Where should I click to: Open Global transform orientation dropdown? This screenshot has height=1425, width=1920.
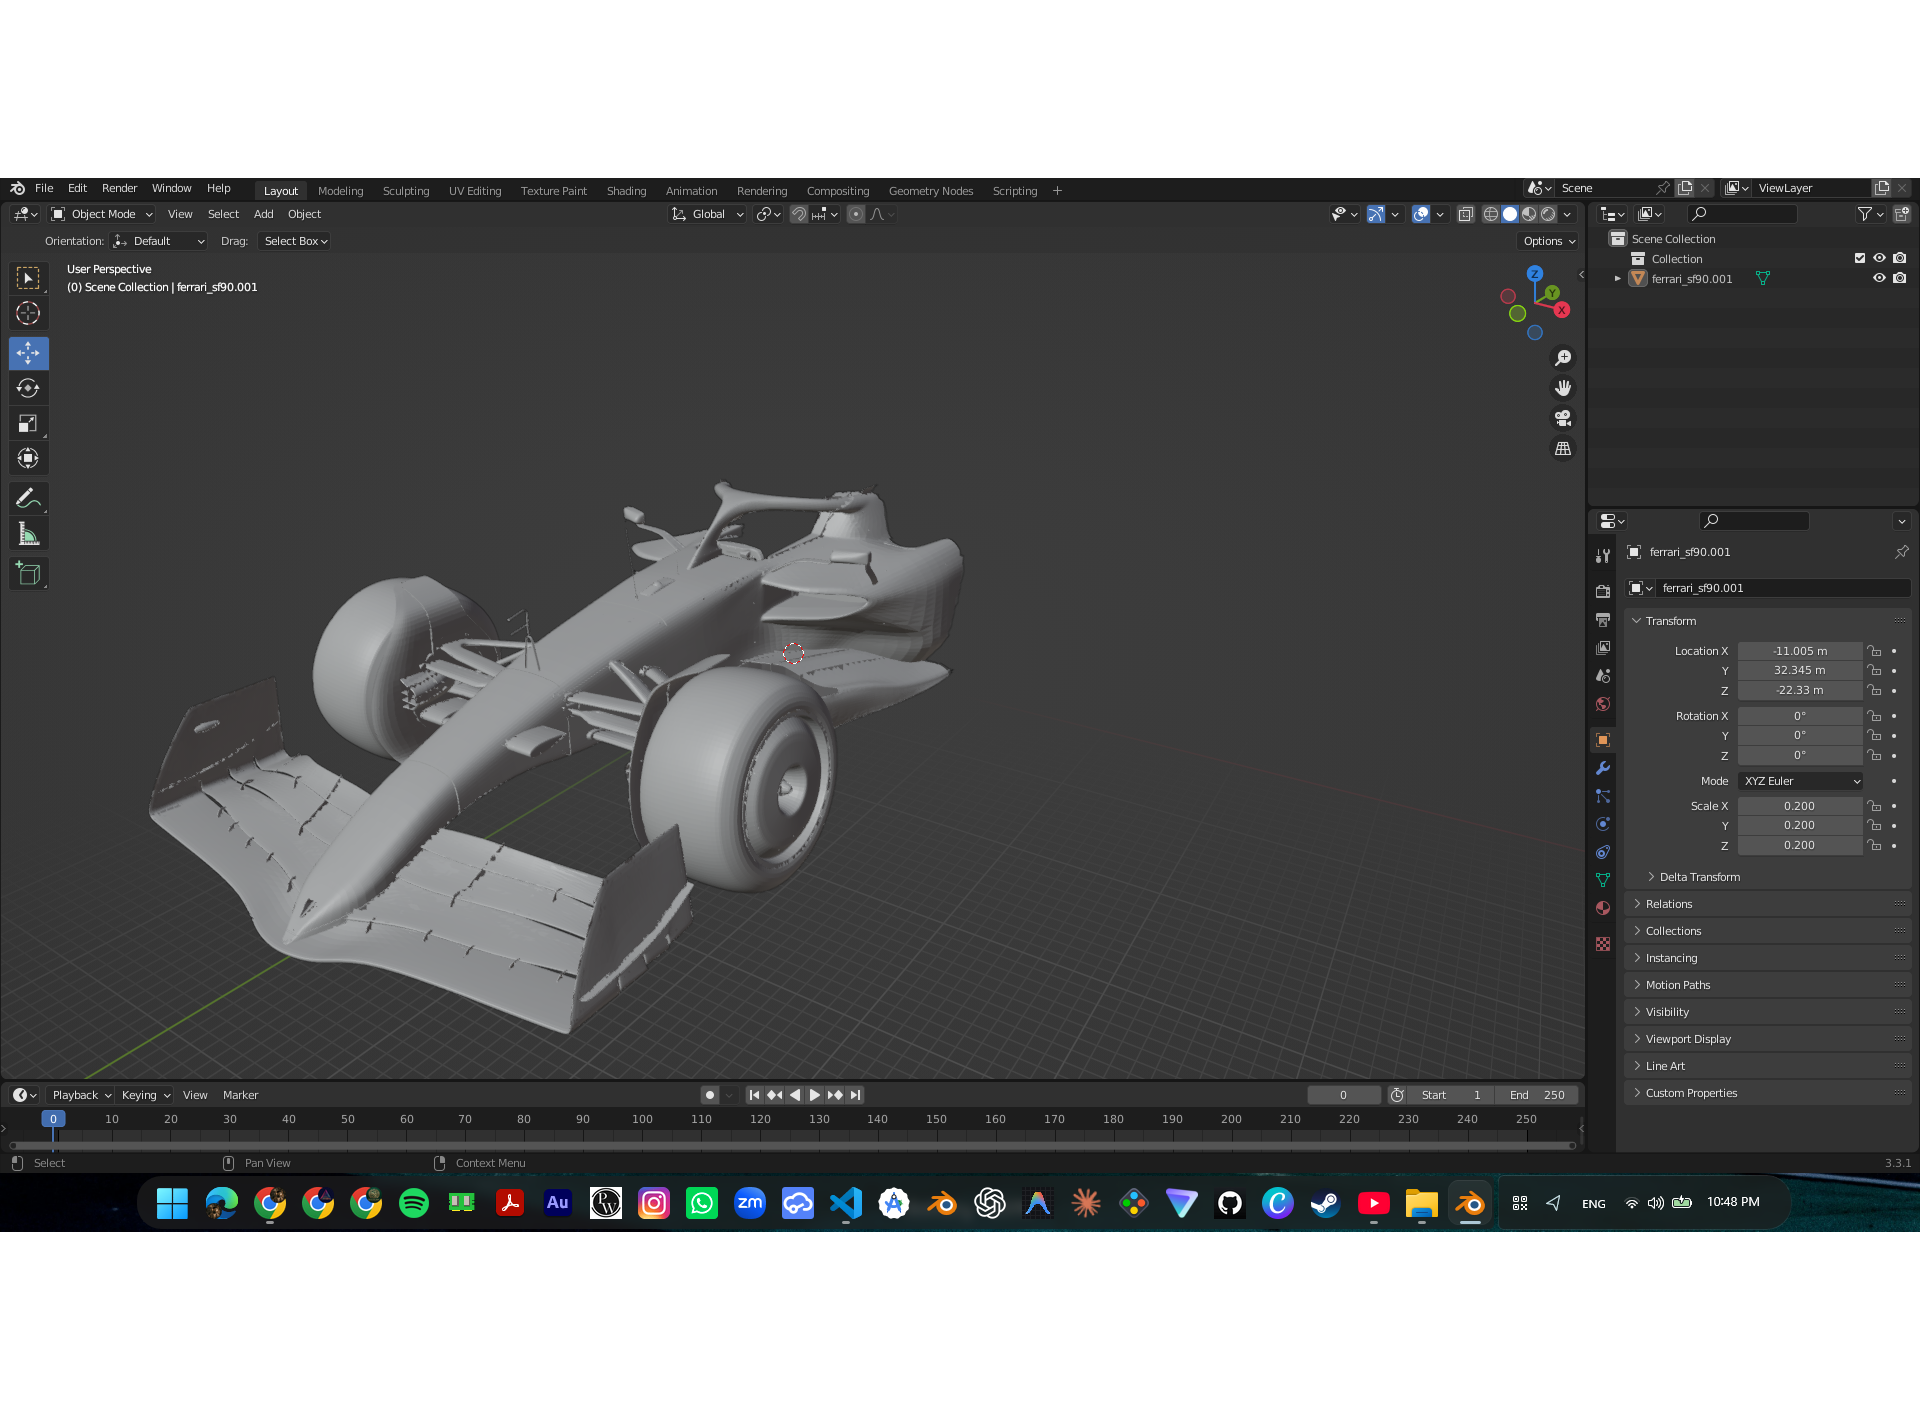point(708,214)
